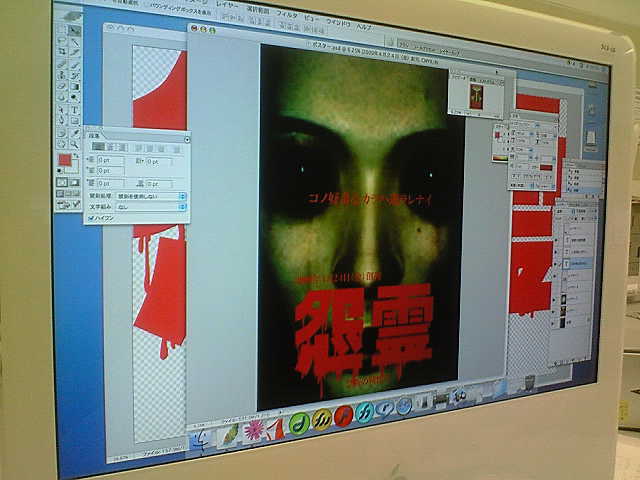
Task: Select the Path Selection tool
Action: (x=62, y=110)
